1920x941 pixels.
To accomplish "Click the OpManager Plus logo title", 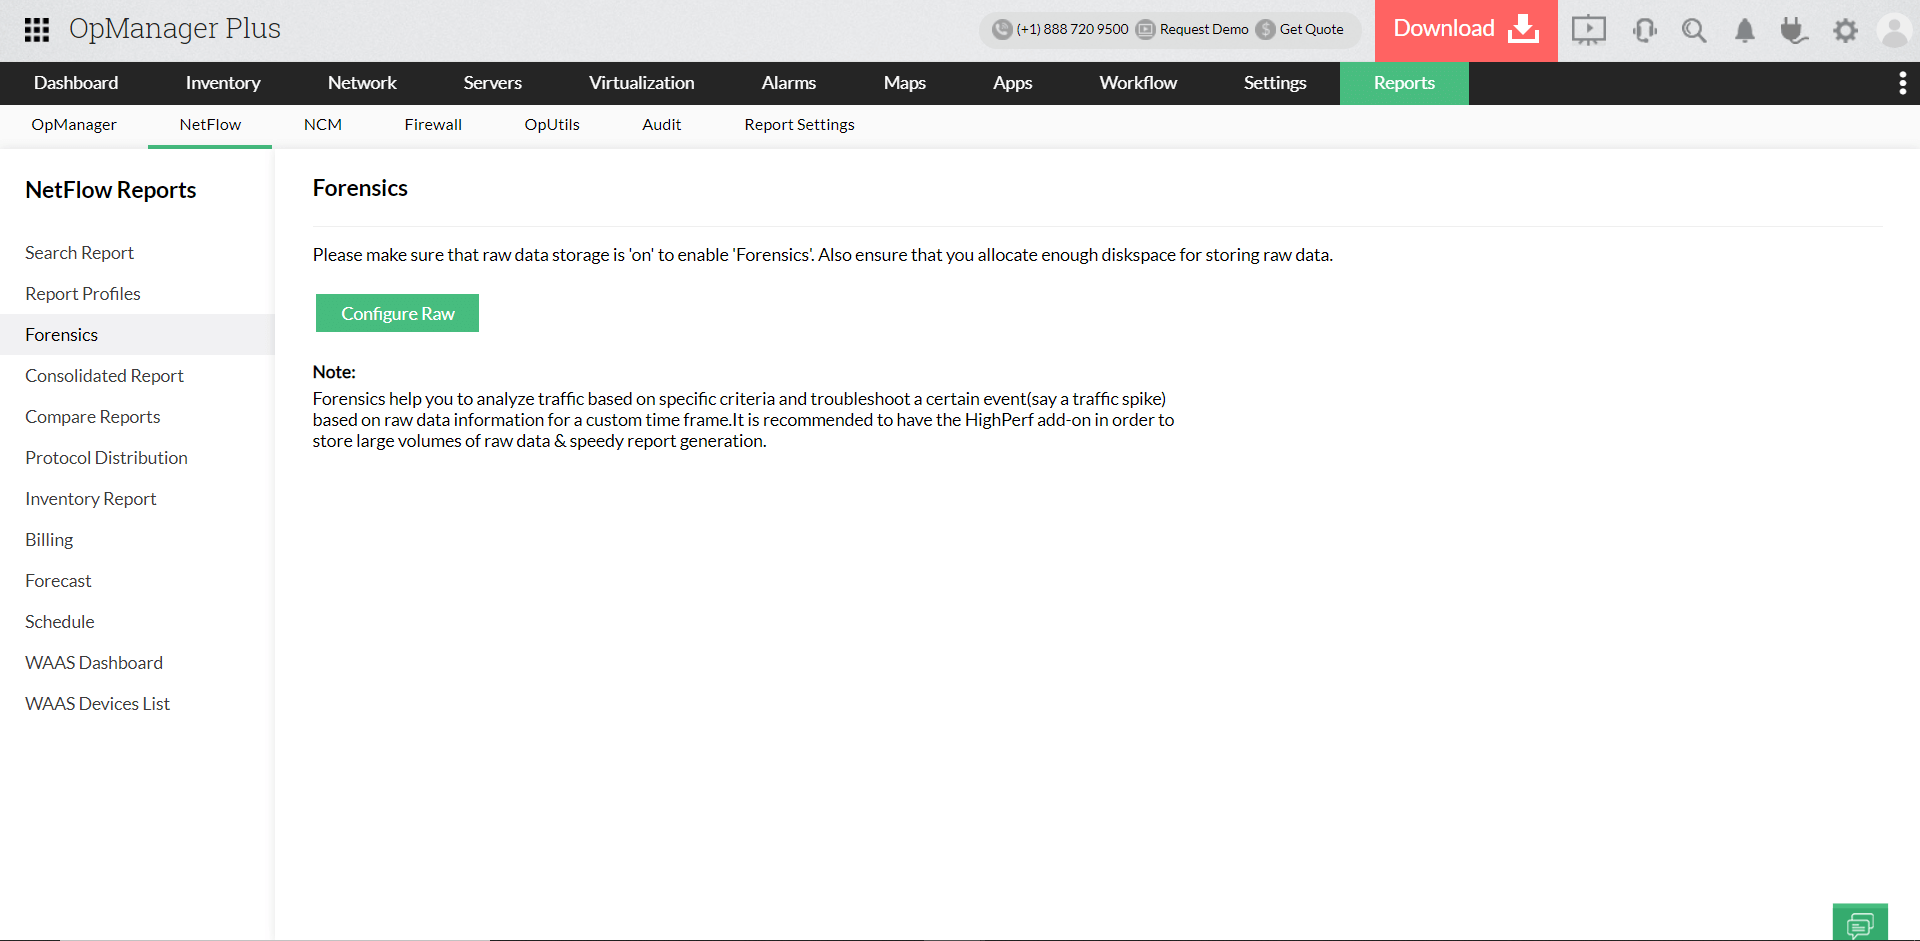I will (x=175, y=29).
